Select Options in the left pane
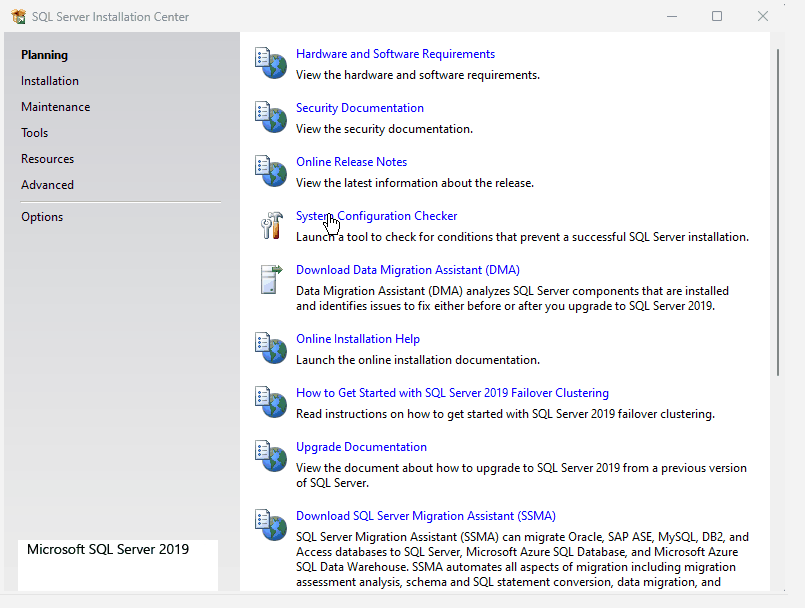This screenshot has width=805, height=608. [42, 217]
